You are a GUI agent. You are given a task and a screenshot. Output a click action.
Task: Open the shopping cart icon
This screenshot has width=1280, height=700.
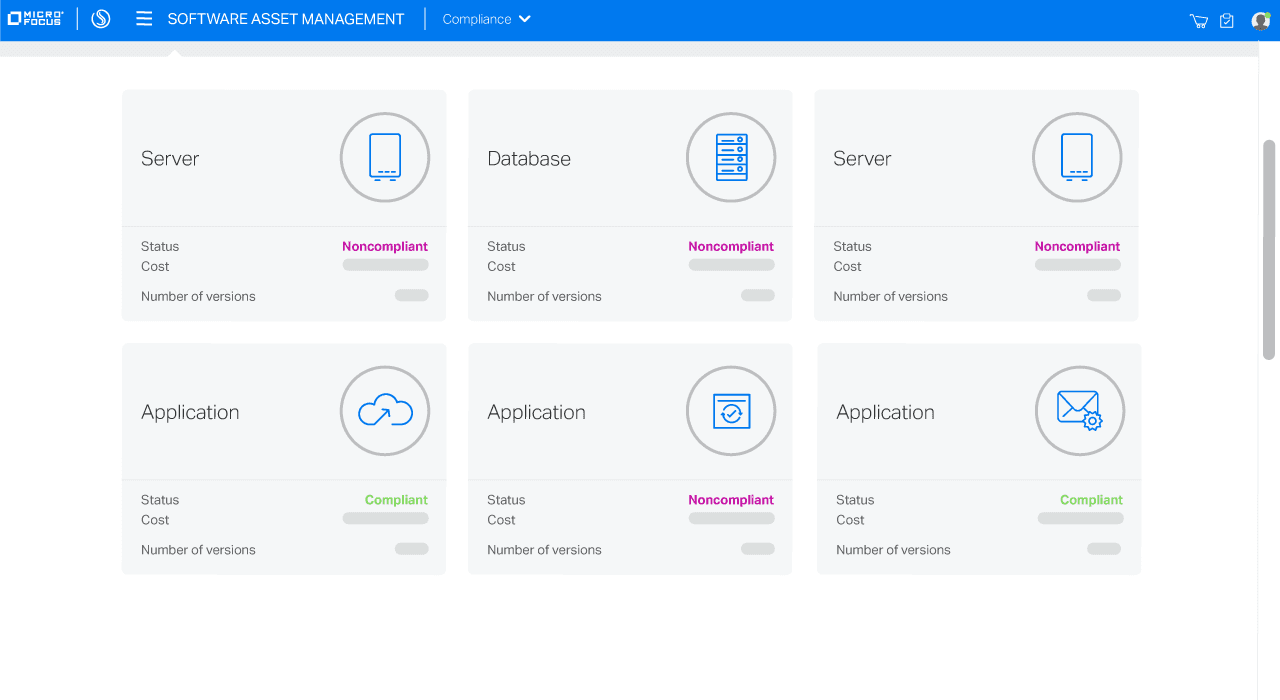[x=1197, y=19]
